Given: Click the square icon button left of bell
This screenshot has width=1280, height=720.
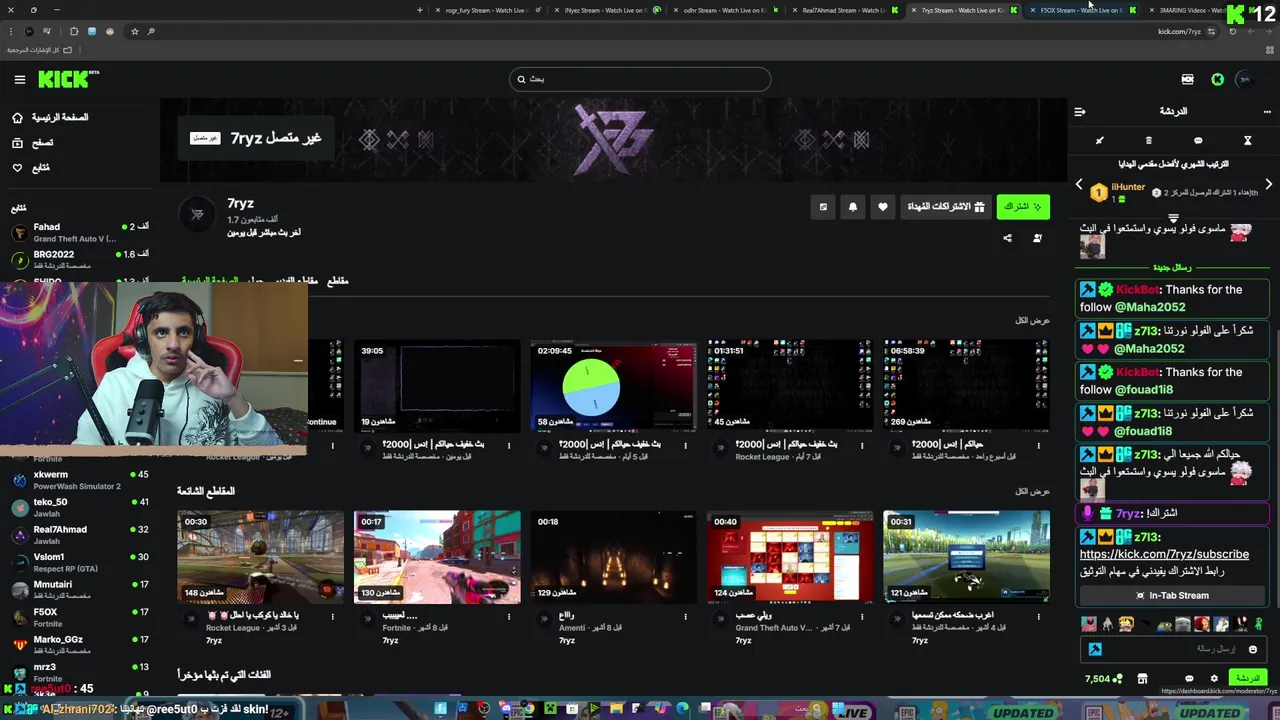Looking at the screenshot, I should pos(823,207).
